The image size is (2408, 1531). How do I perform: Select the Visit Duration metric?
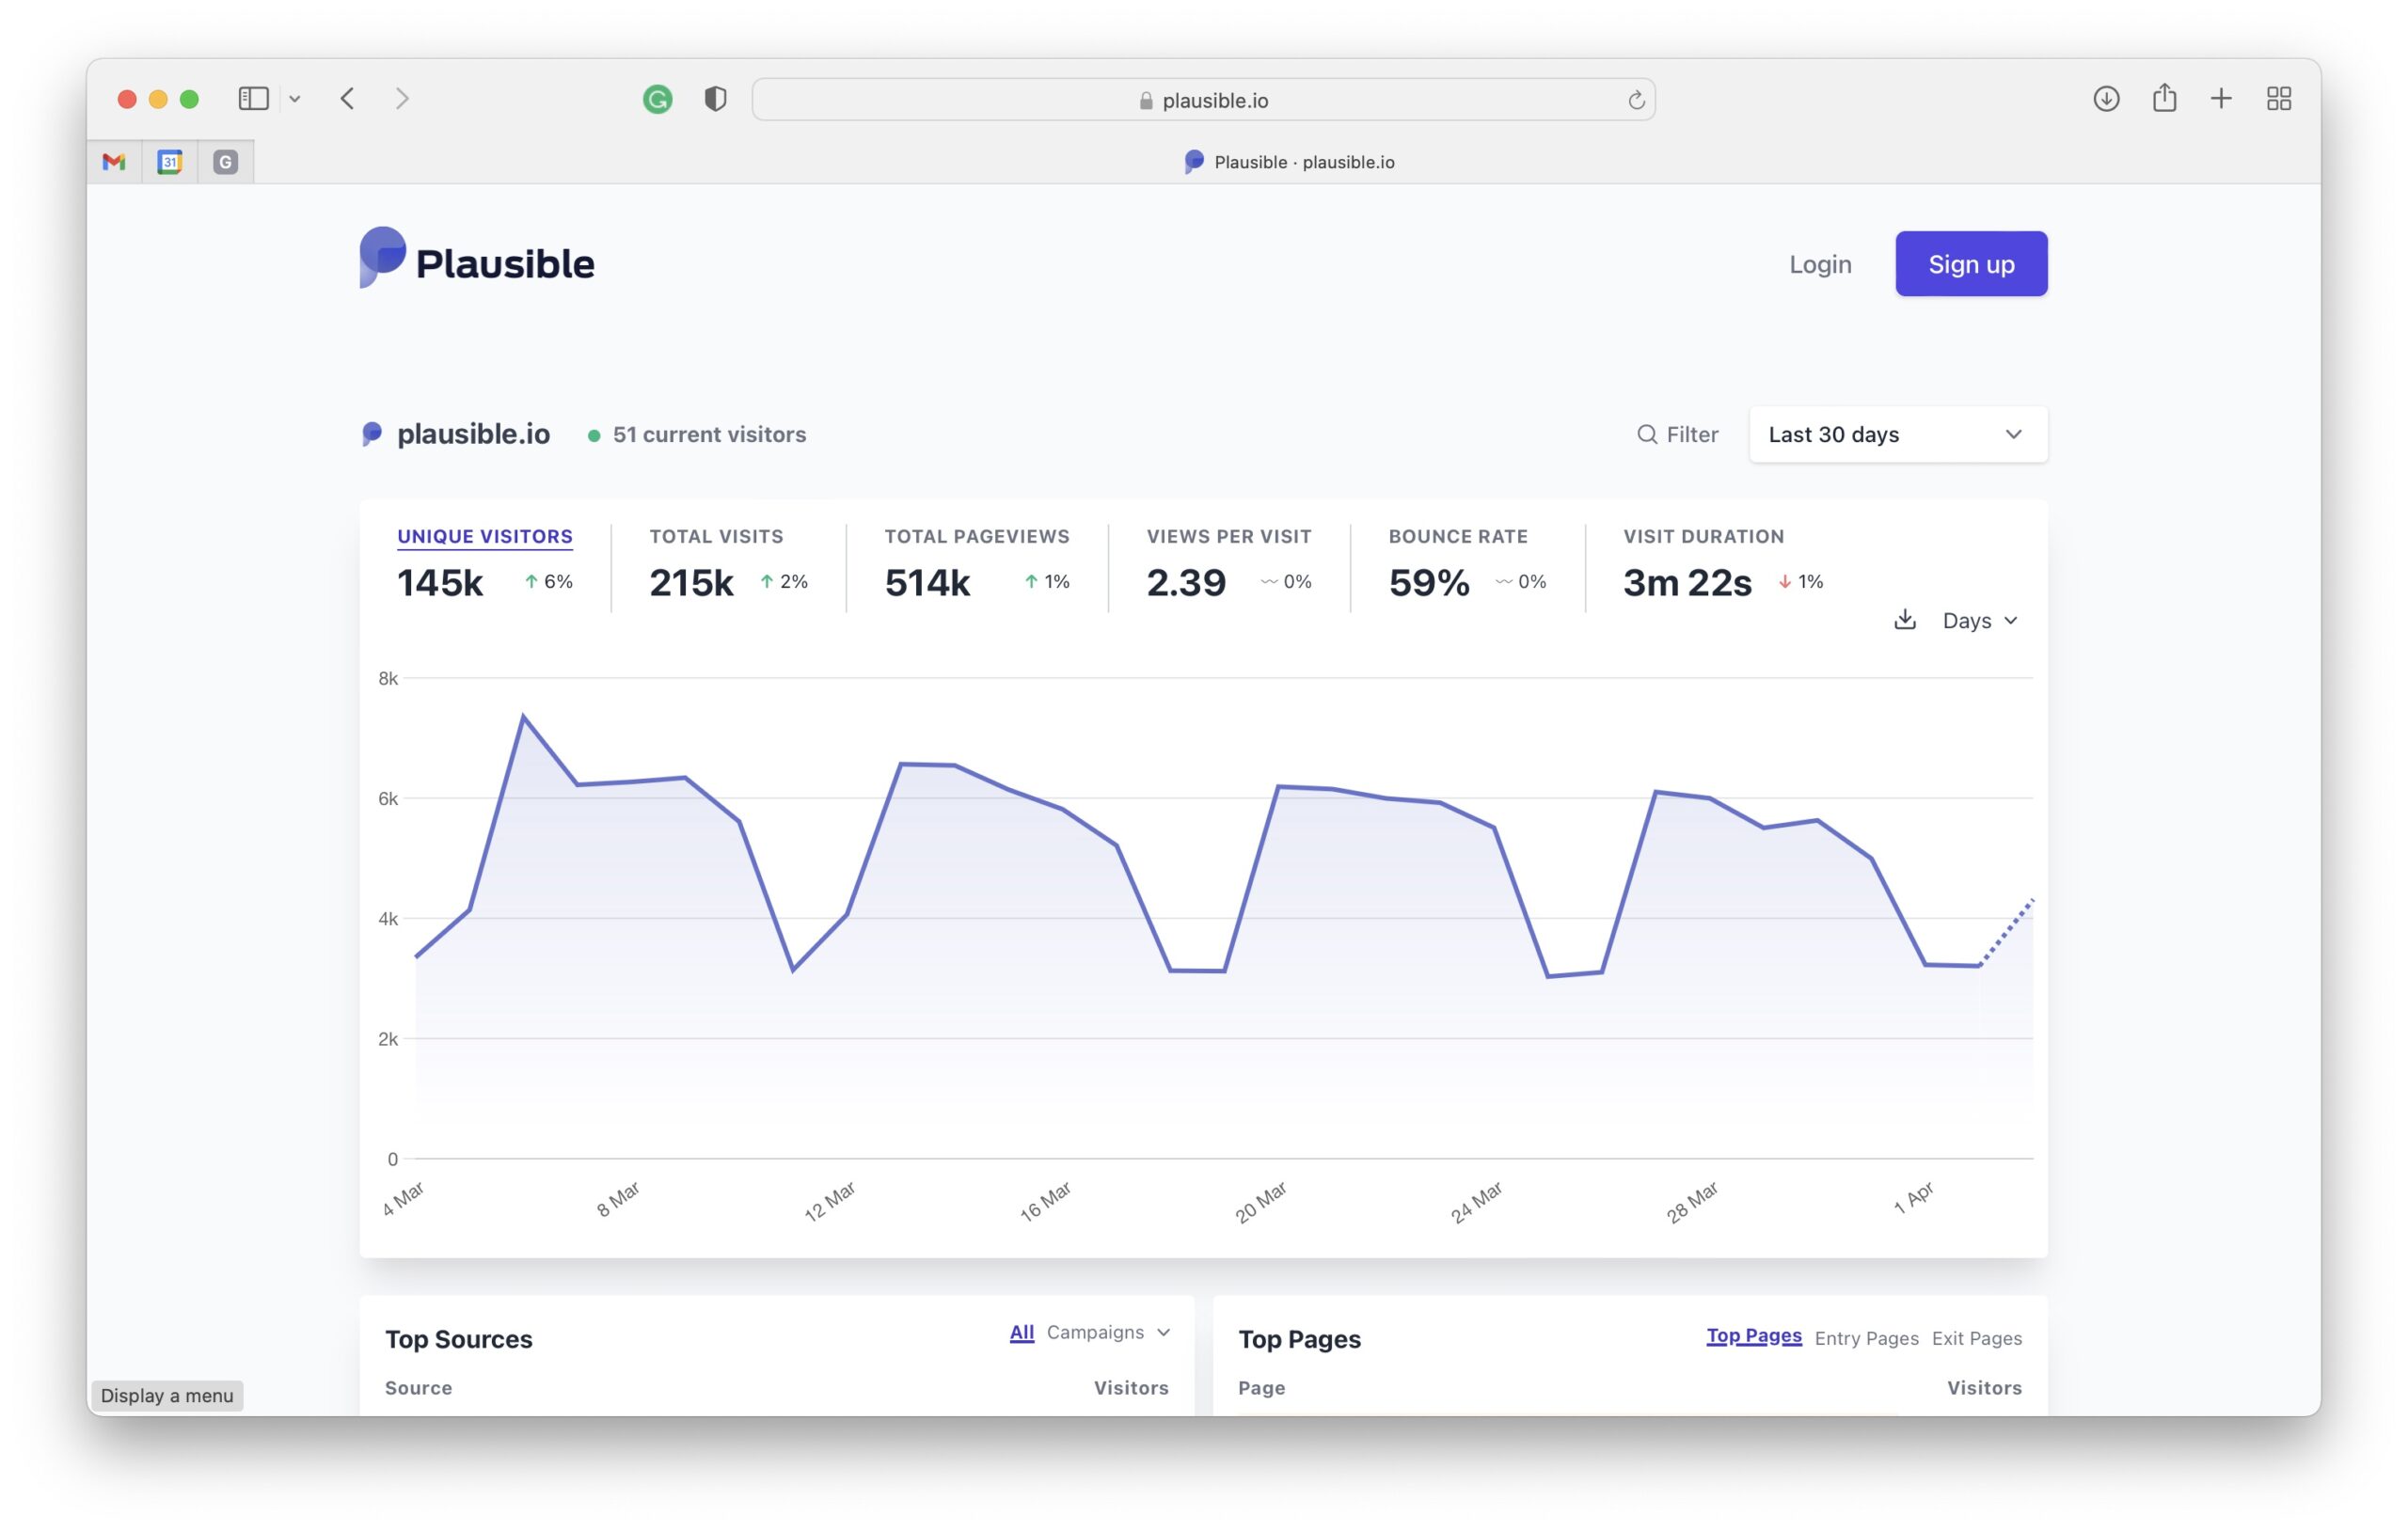click(x=1704, y=537)
